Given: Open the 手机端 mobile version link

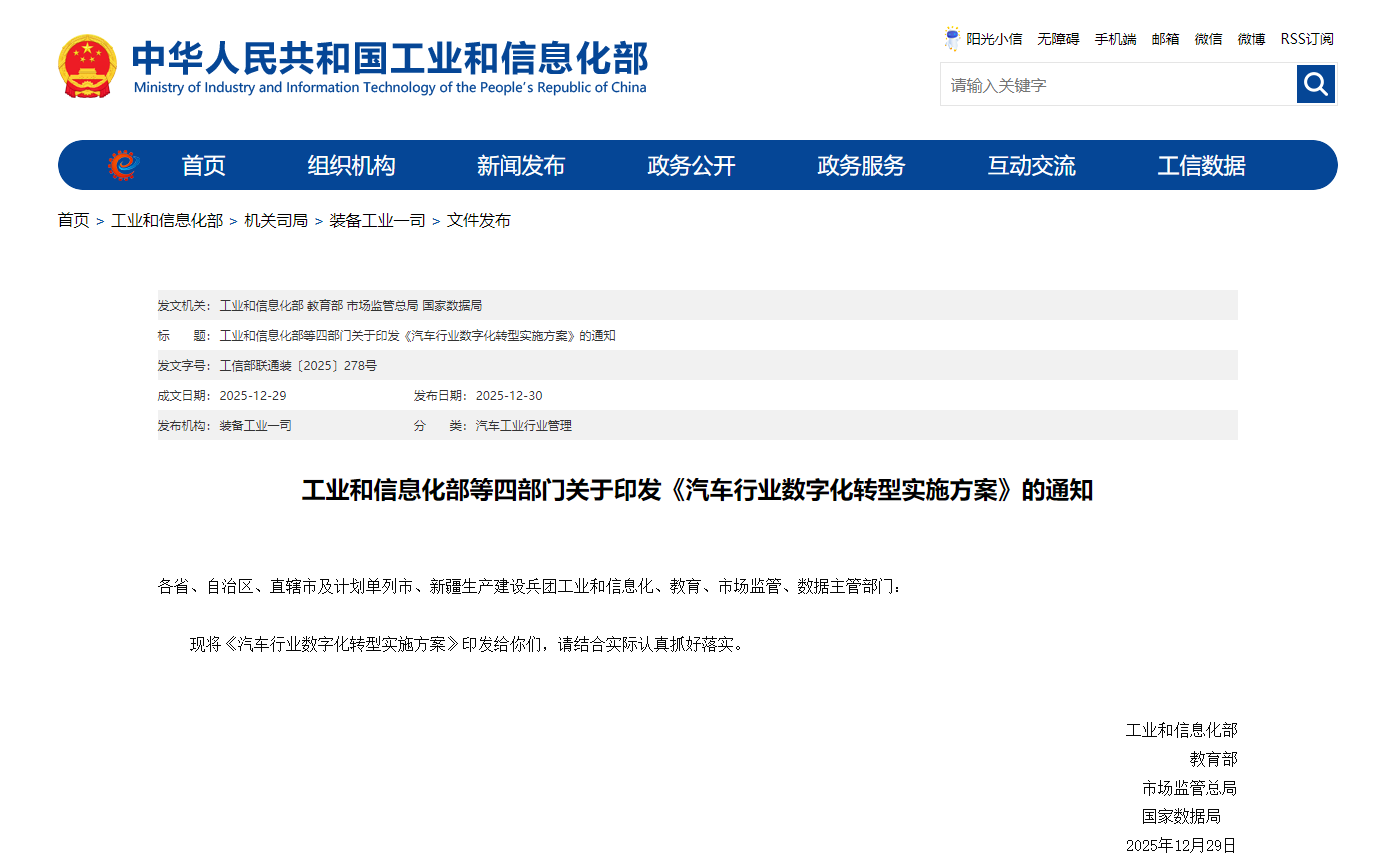Looking at the screenshot, I should [x=1115, y=39].
